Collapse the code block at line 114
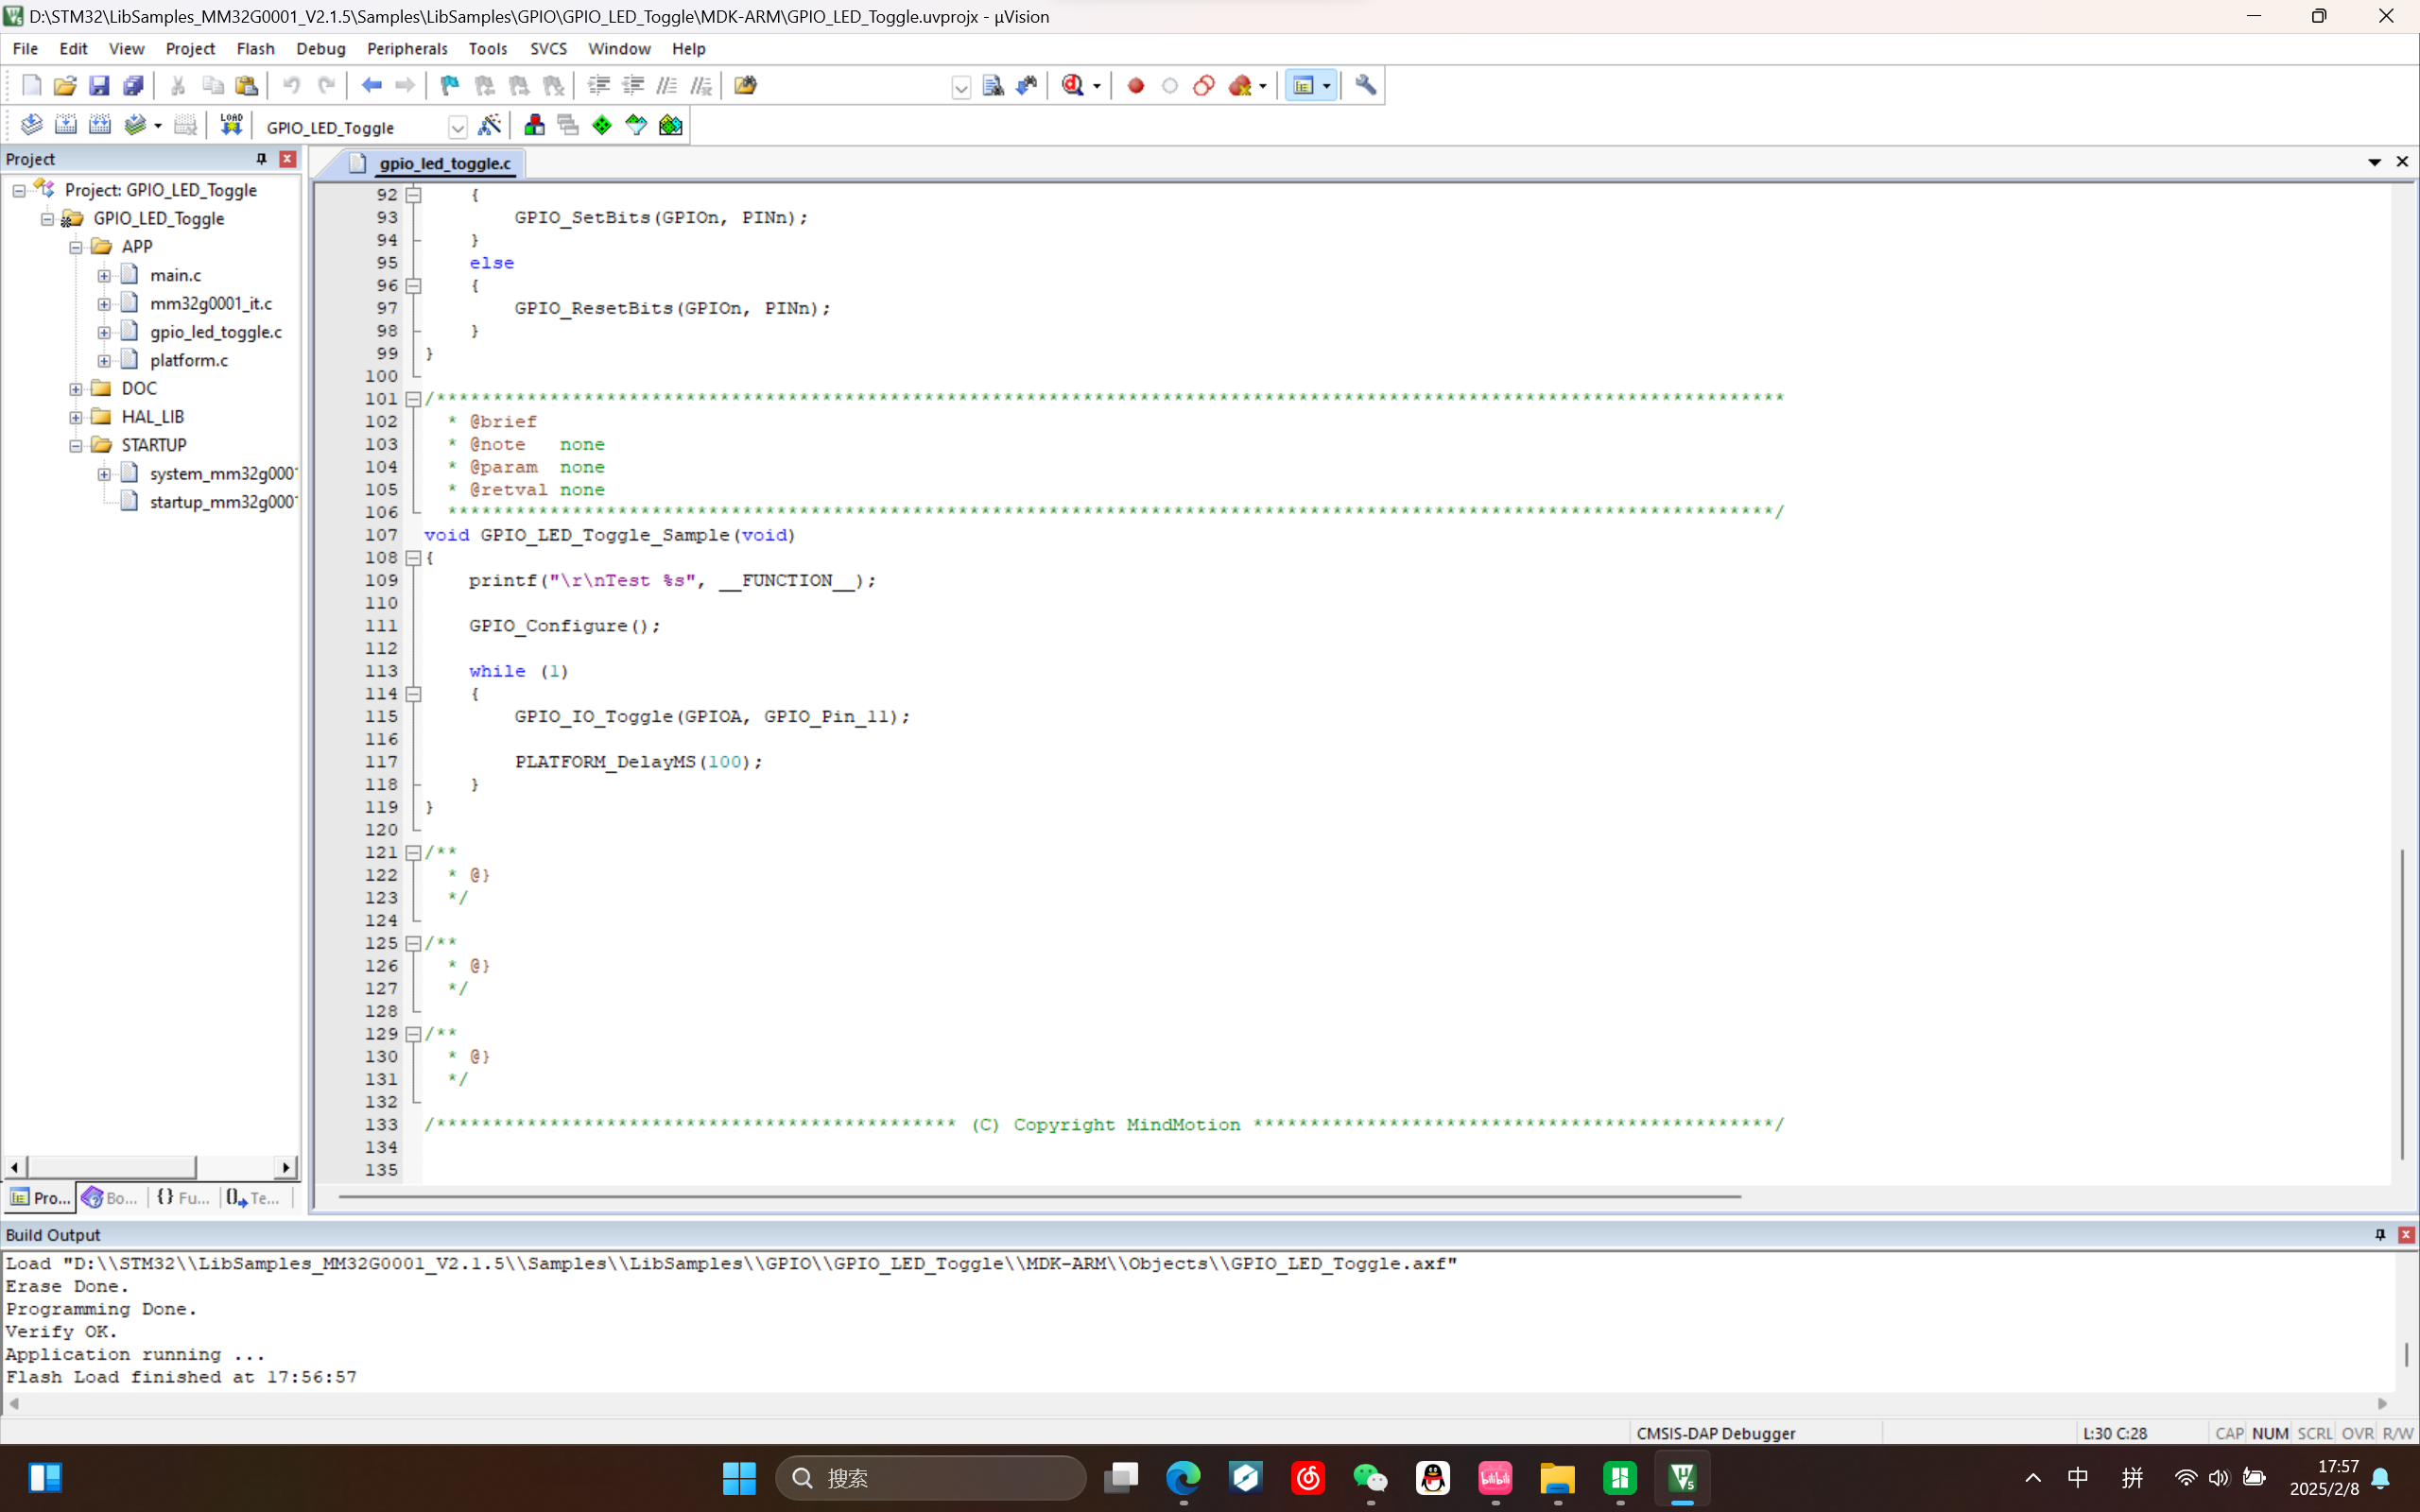The width and height of the screenshot is (2420, 1512). (x=413, y=694)
